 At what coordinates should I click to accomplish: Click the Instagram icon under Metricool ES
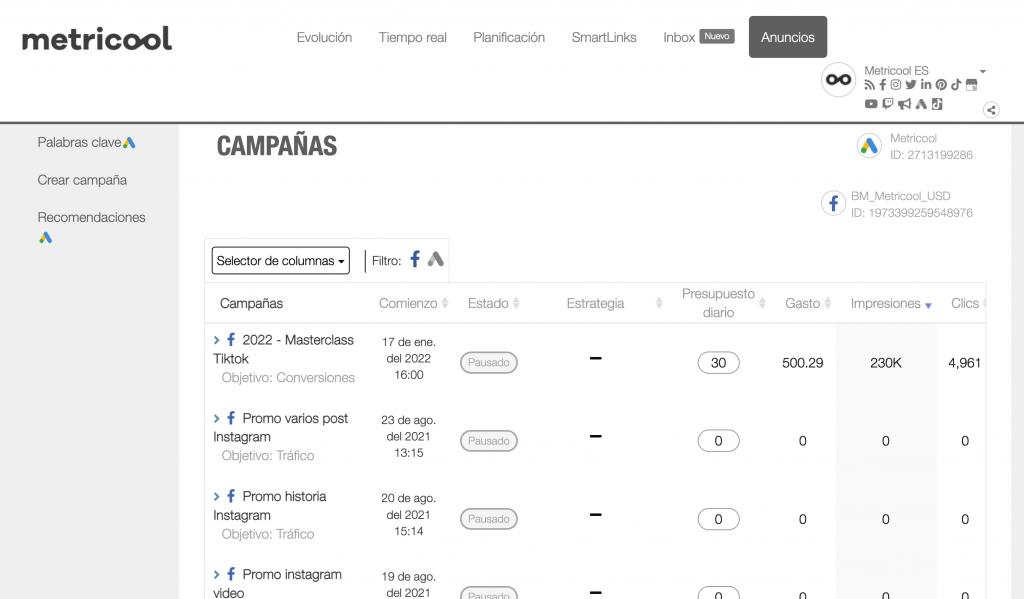coord(896,85)
